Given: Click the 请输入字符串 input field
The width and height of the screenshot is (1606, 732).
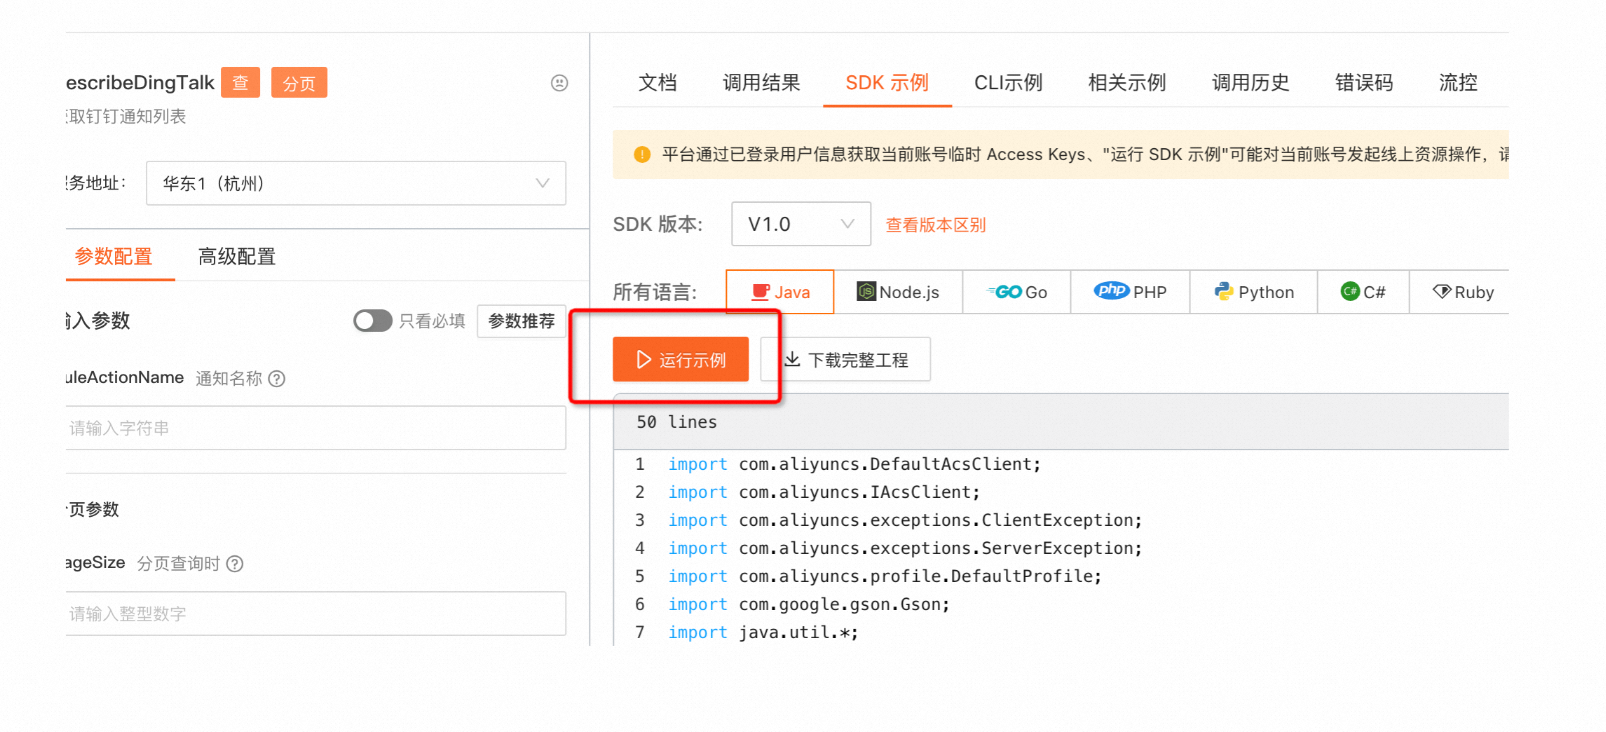Looking at the screenshot, I should coord(315,428).
